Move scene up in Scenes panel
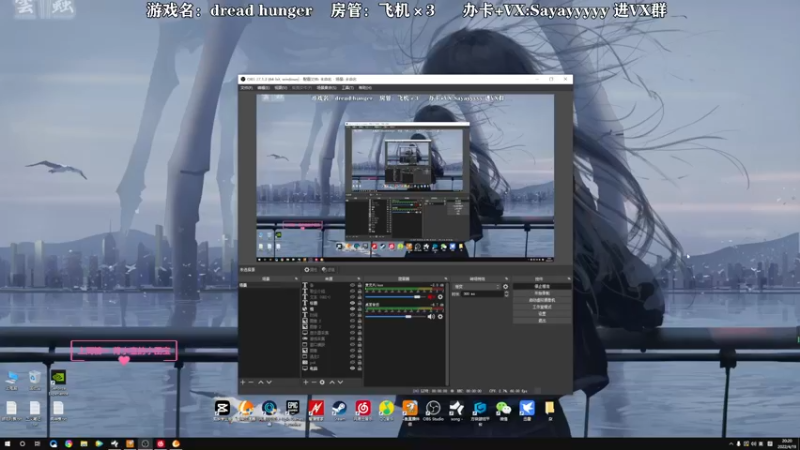800x450 pixels. tap(261, 382)
